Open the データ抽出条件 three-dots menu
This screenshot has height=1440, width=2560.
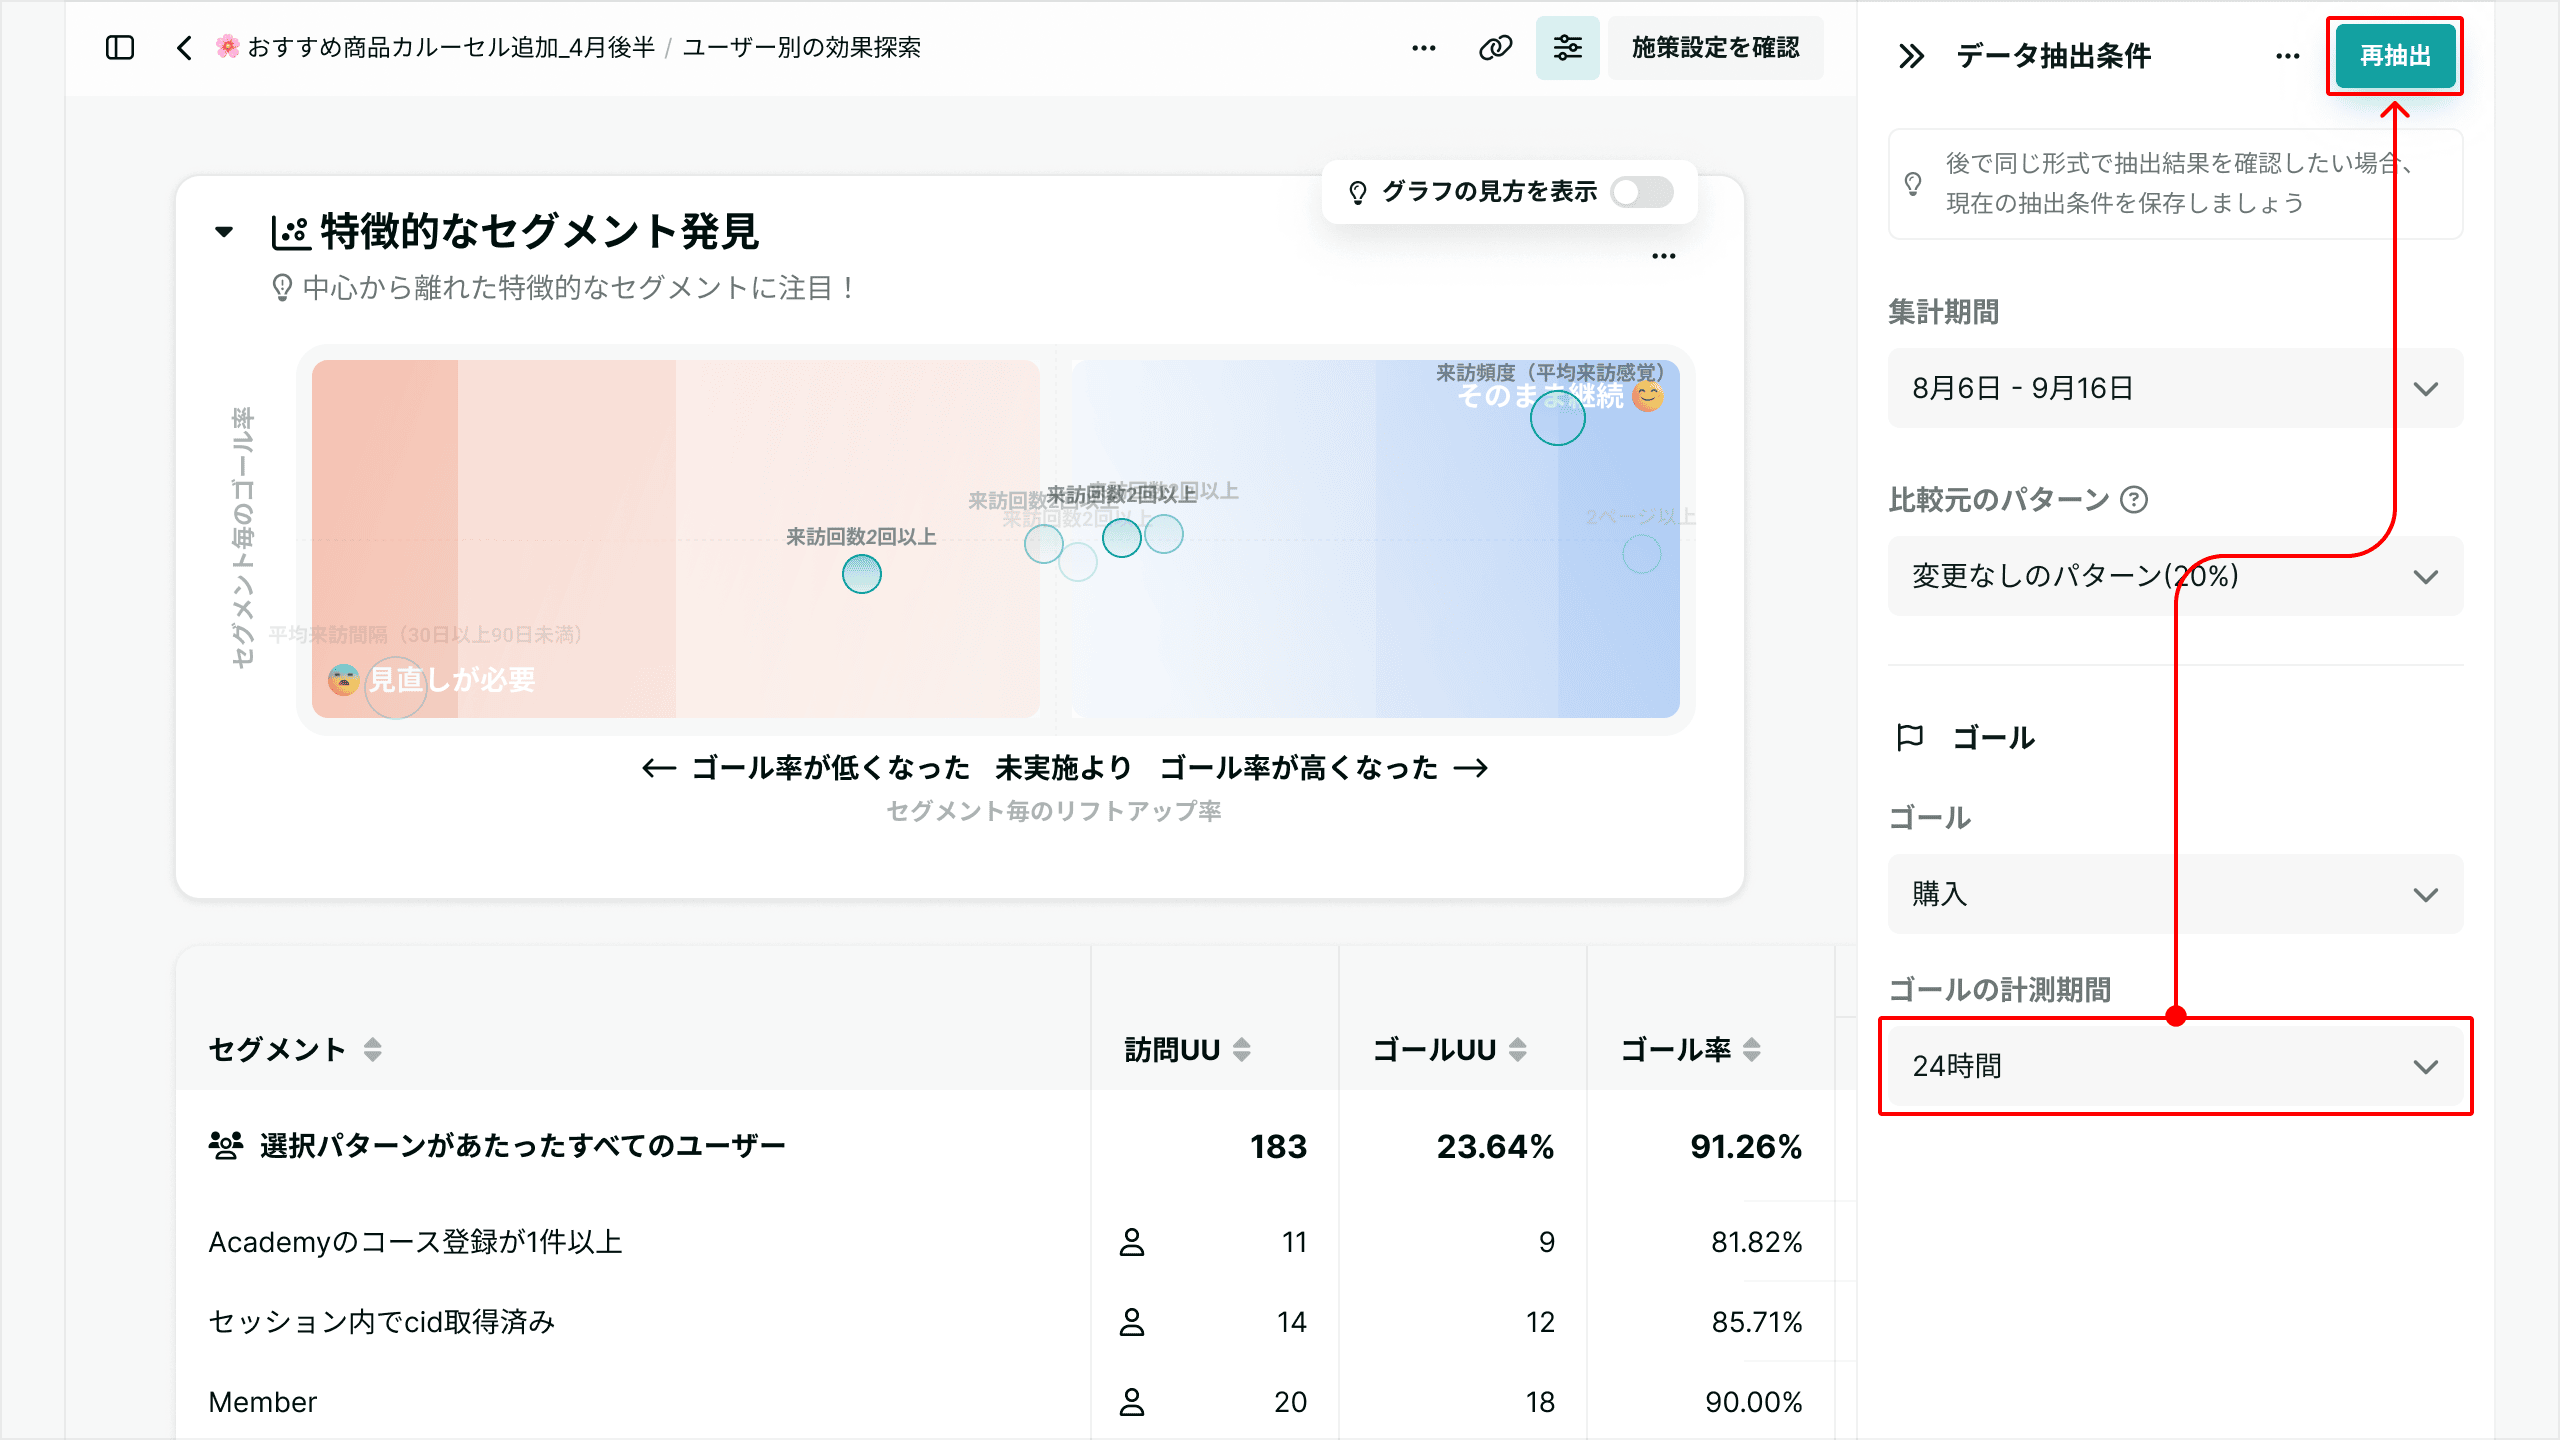2288,56
